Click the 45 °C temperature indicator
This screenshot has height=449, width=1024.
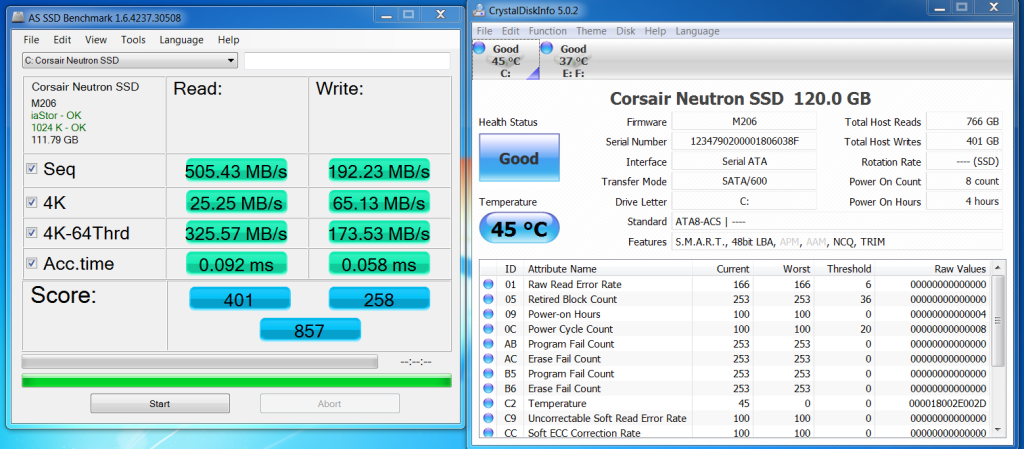click(519, 227)
